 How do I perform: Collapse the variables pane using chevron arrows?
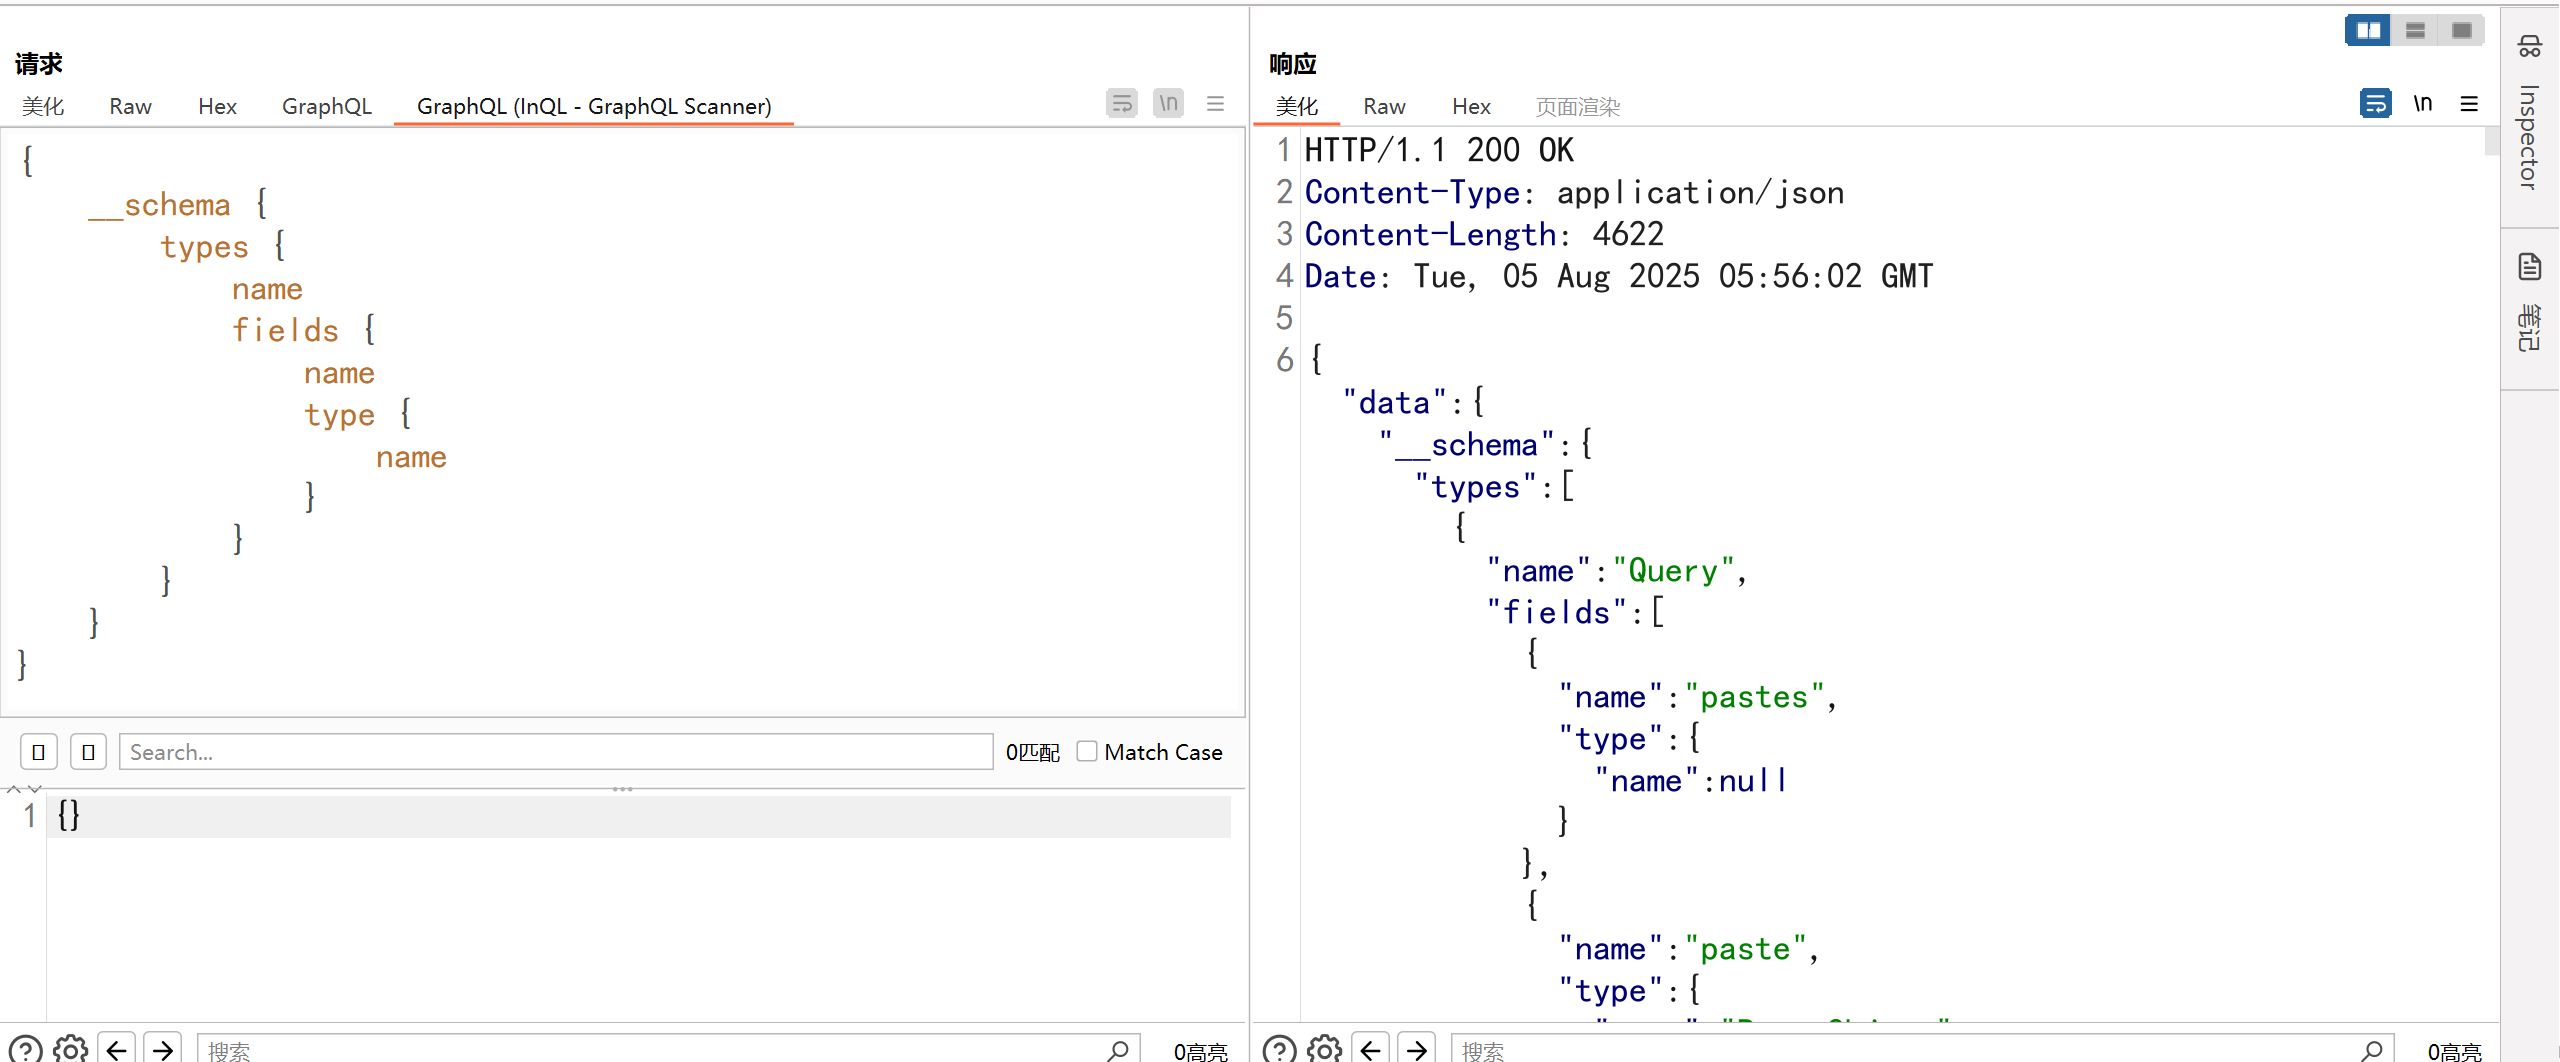click(x=35, y=789)
